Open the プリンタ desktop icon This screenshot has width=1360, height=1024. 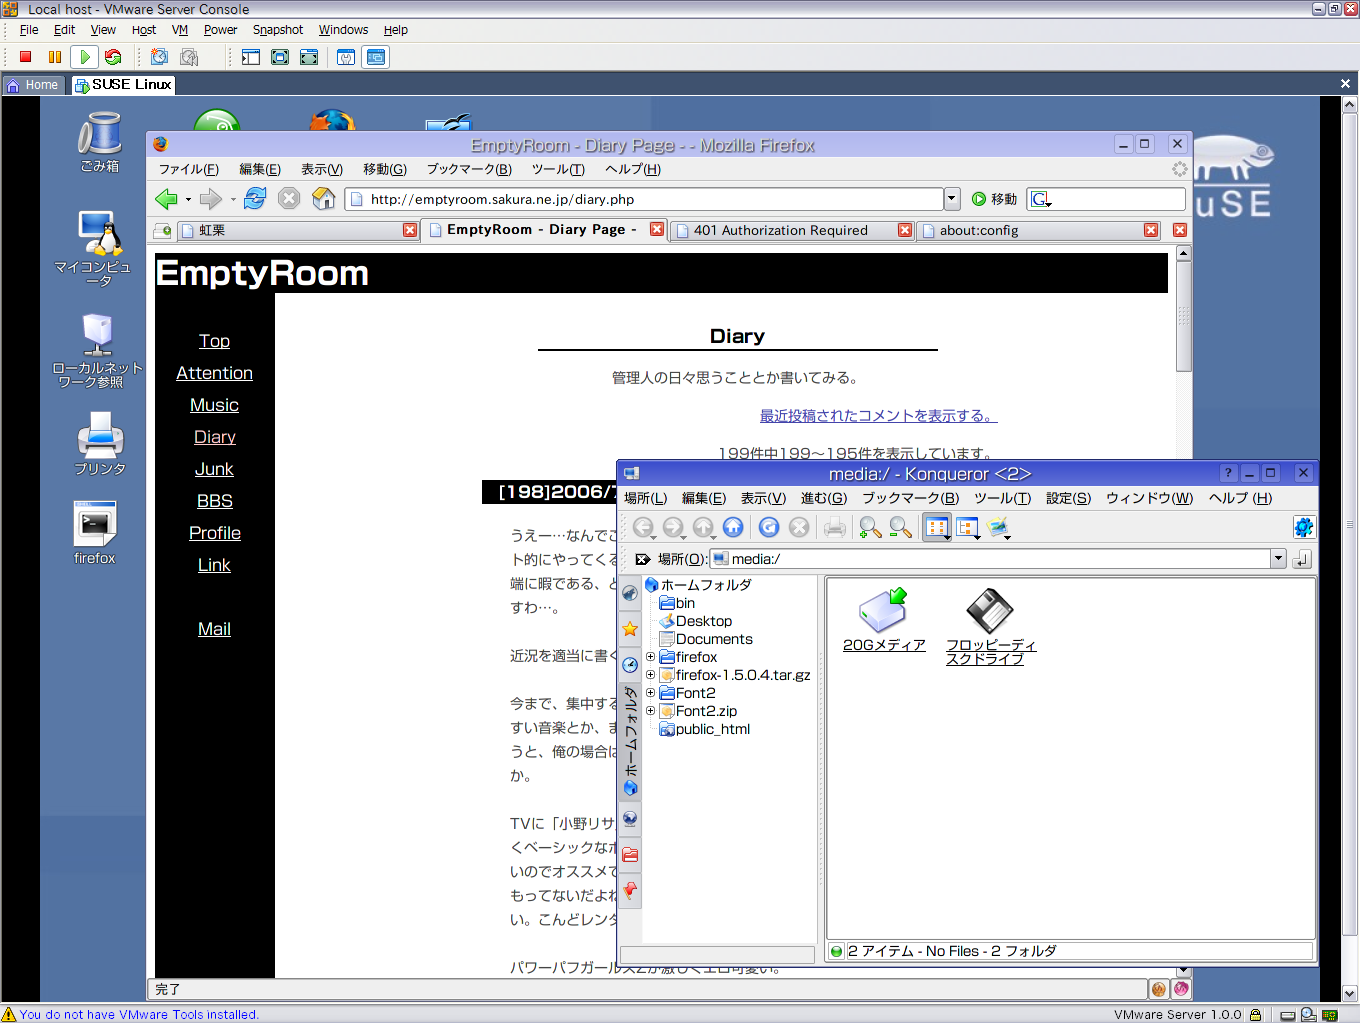coord(100,444)
